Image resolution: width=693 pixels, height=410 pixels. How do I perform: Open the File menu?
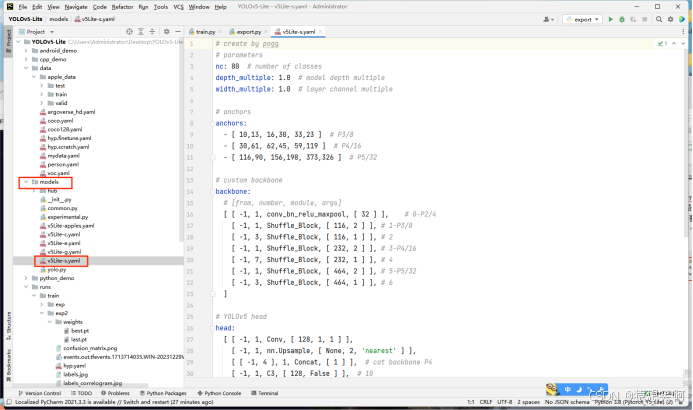click(x=23, y=7)
